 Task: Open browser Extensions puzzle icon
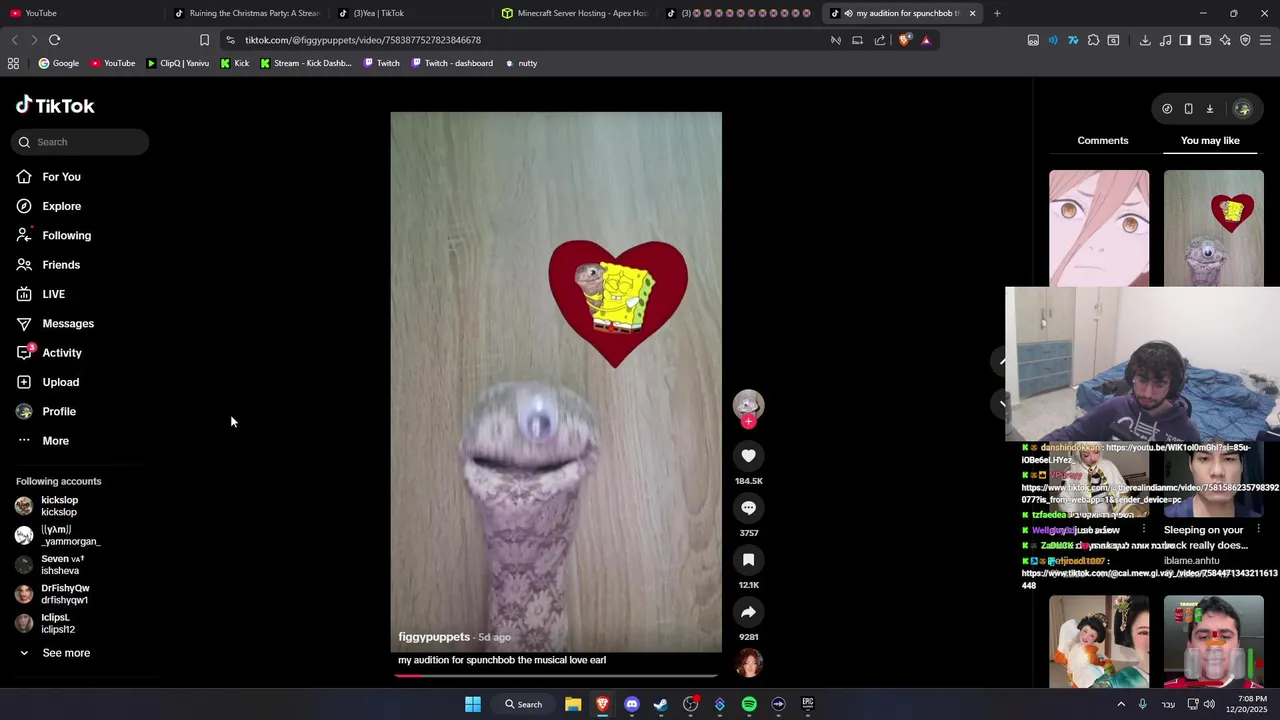pos(1093,40)
